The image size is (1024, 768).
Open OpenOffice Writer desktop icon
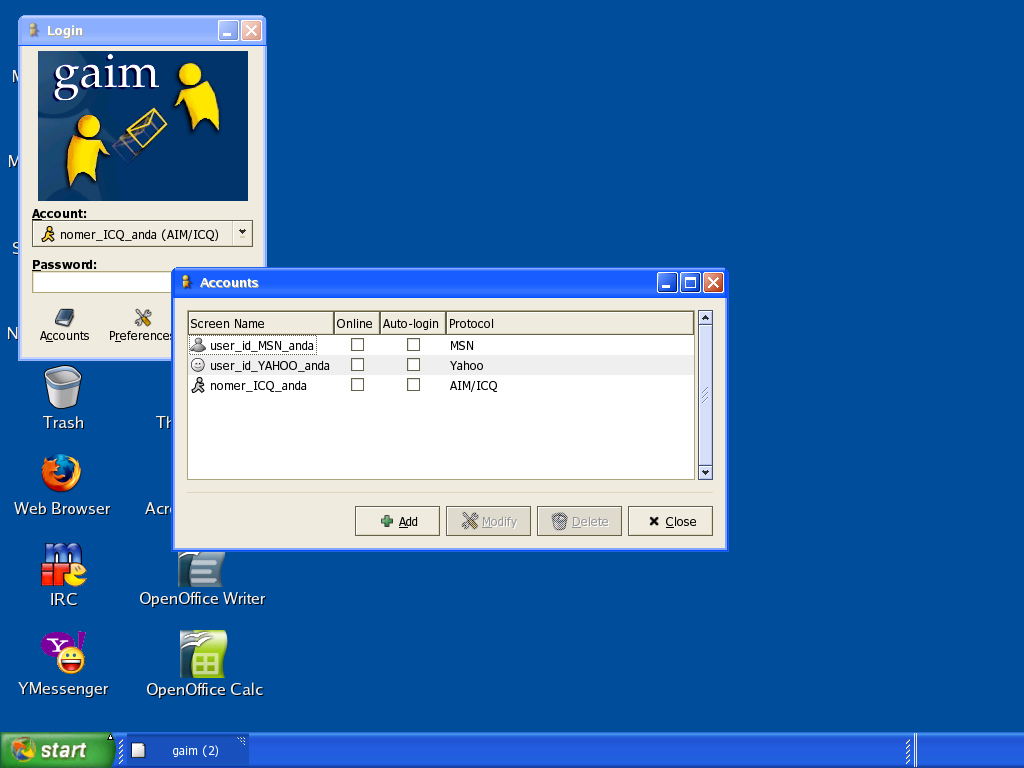(202, 569)
